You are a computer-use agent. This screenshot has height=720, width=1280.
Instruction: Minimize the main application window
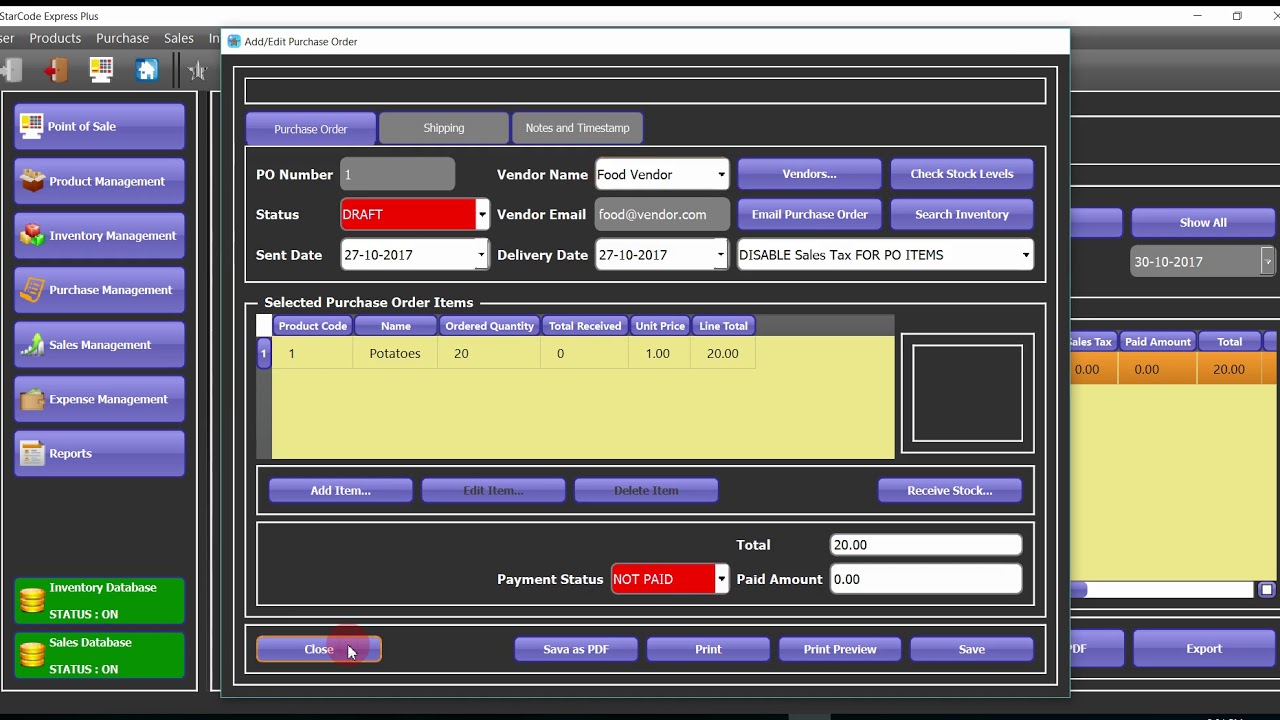coord(1198,16)
